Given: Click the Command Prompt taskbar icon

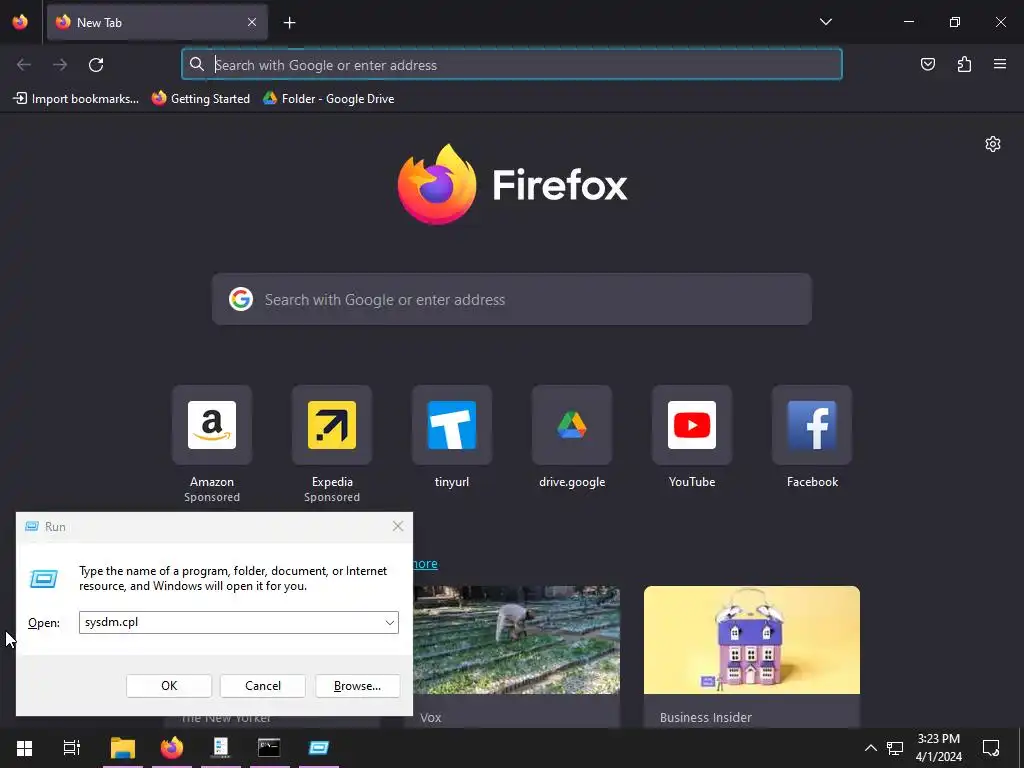Looking at the screenshot, I should pyautogui.click(x=269, y=748).
